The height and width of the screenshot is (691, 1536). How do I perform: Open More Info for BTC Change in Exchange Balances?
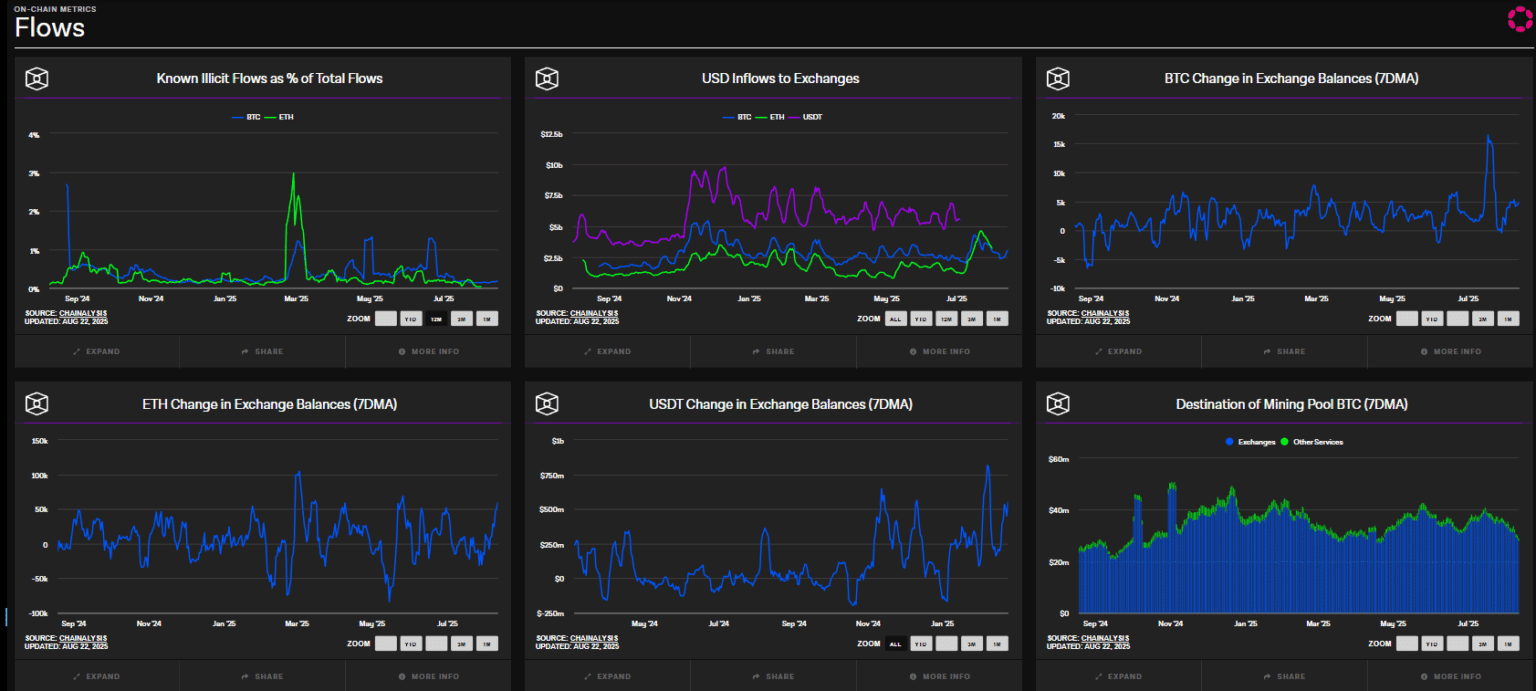click(x=1450, y=351)
